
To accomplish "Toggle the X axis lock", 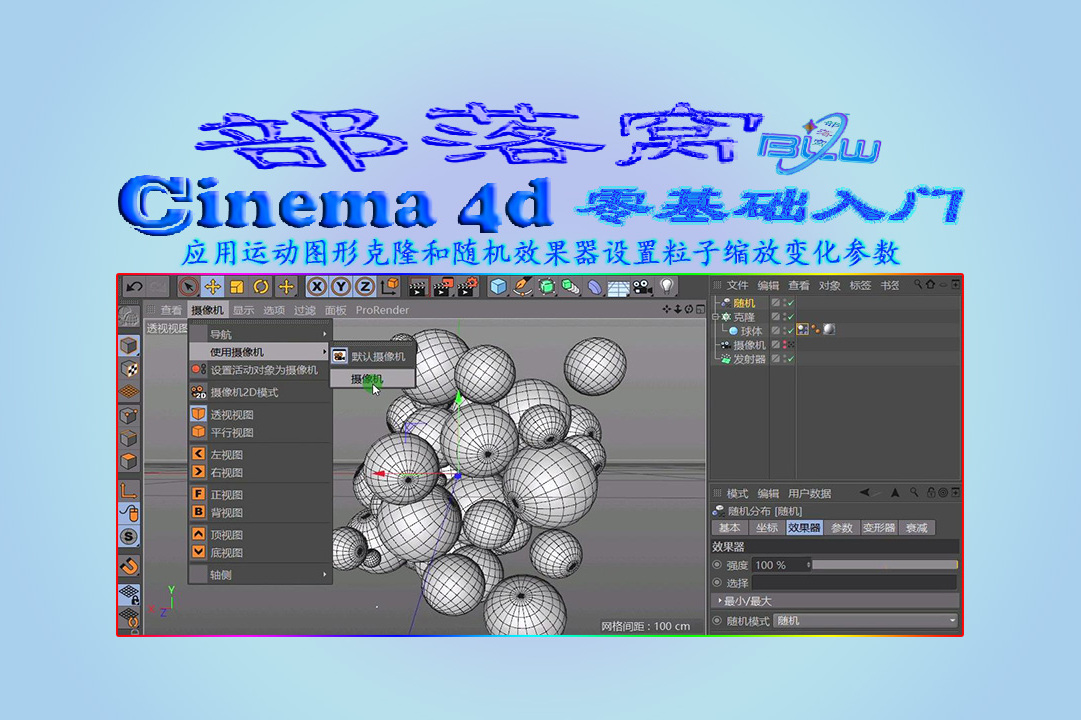I will [x=316, y=286].
